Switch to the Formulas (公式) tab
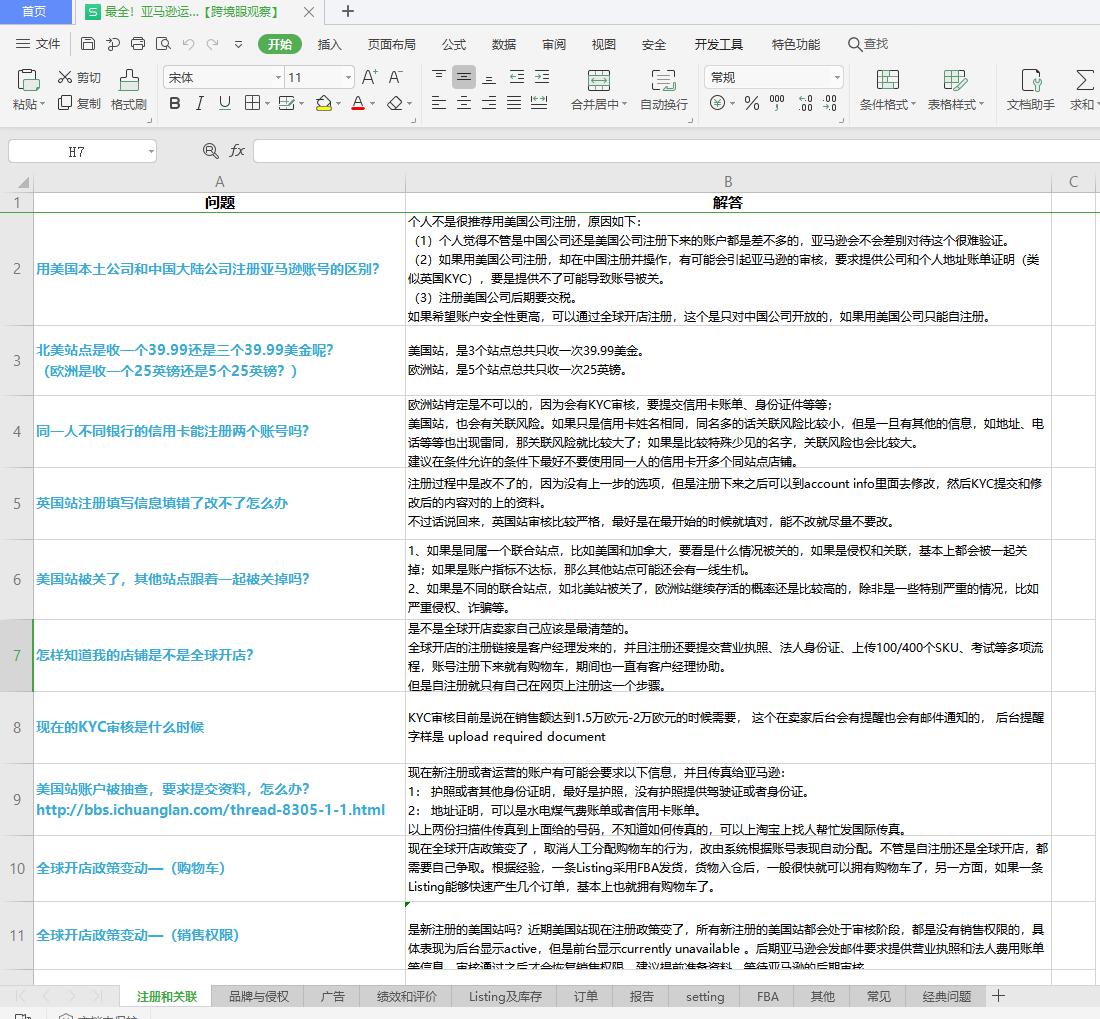 454,44
